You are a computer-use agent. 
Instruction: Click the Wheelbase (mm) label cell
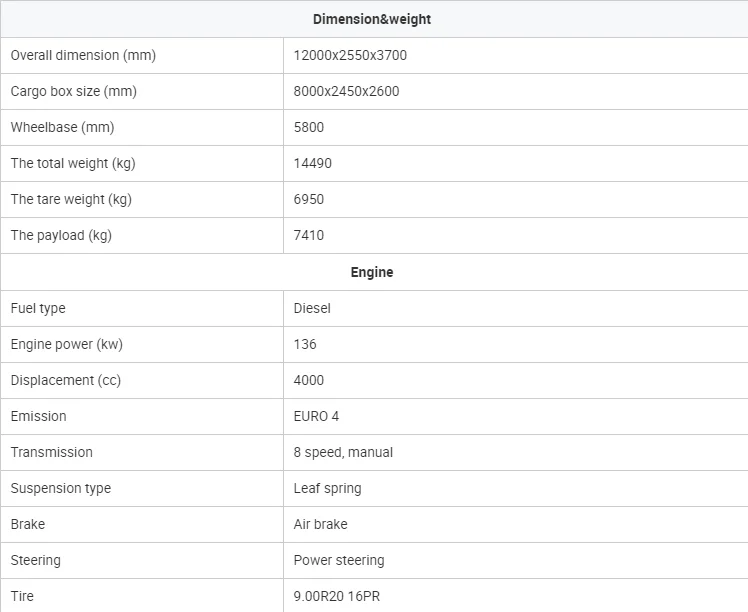point(61,127)
